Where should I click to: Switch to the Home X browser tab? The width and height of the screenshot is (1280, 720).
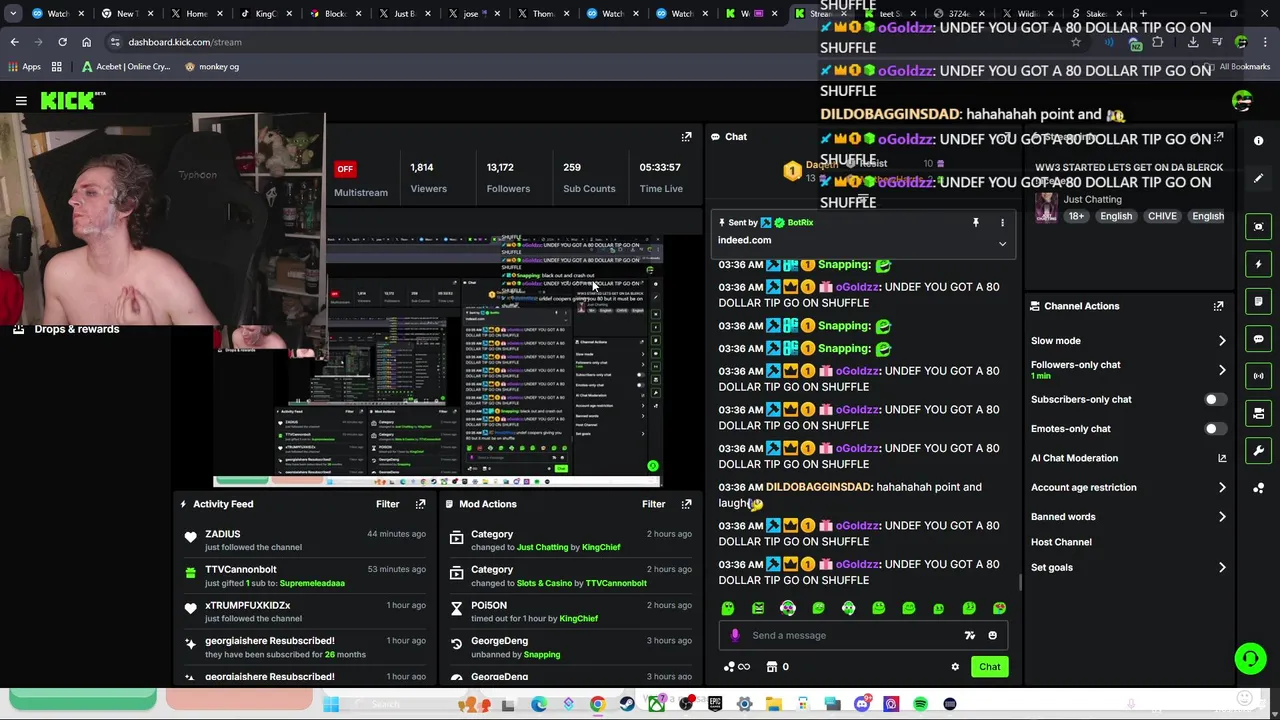[x=196, y=14]
